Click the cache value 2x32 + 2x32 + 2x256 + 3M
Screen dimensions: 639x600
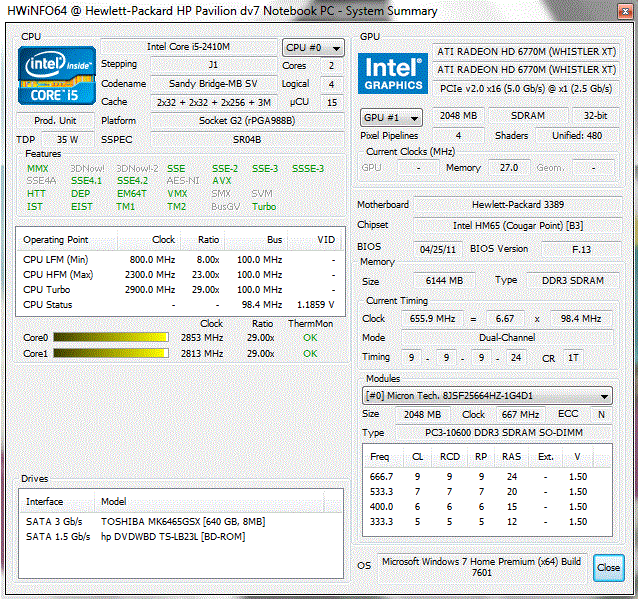coord(213,102)
